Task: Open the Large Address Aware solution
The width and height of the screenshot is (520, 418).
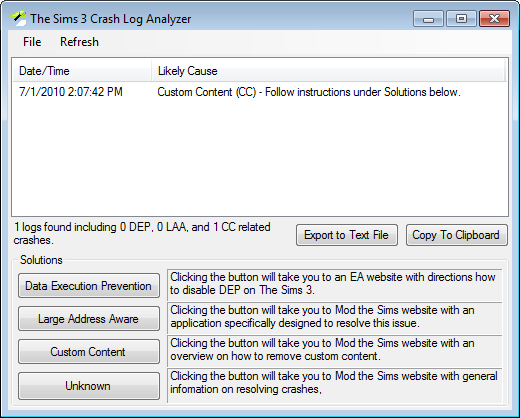Action: click(x=89, y=319)
